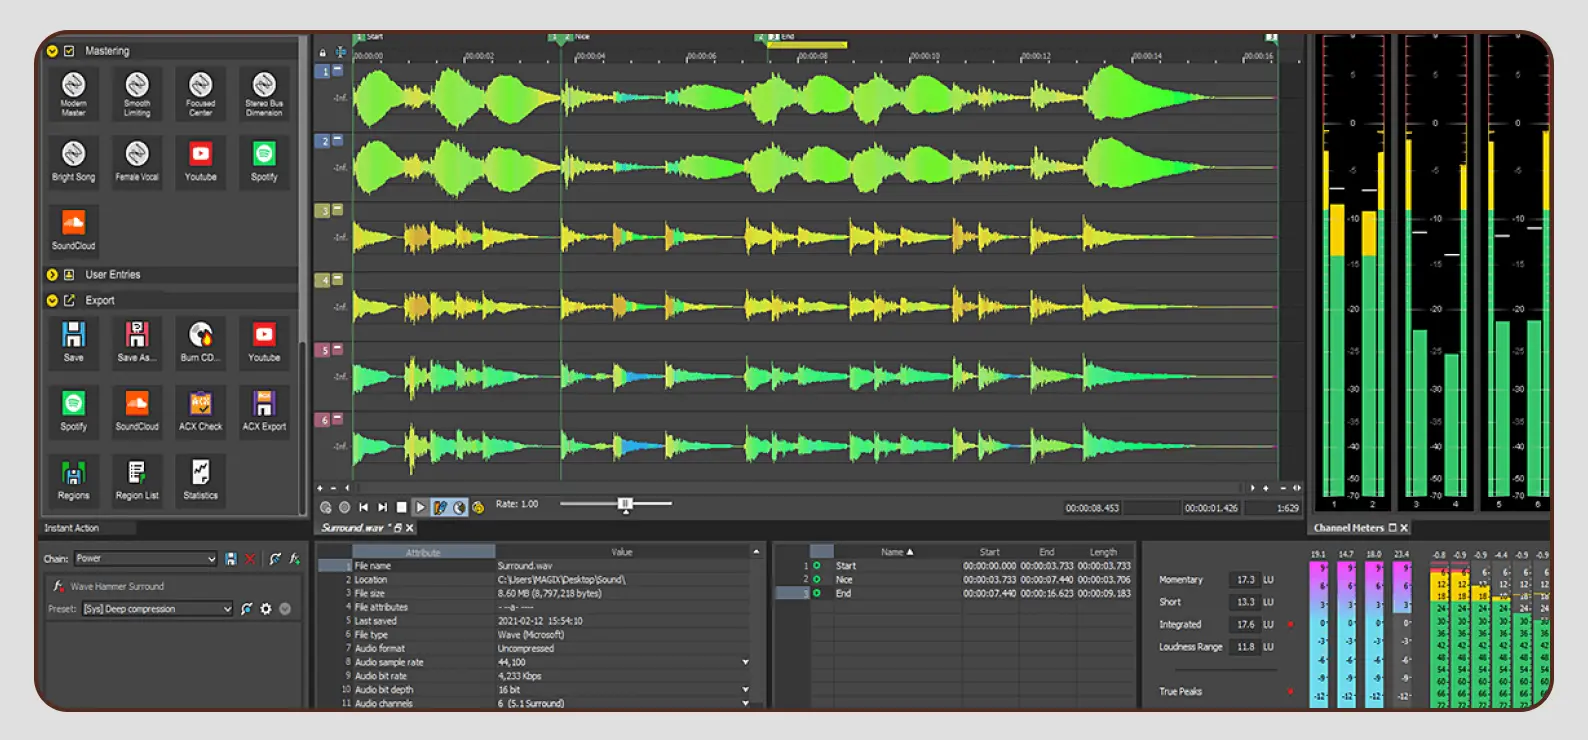Image resolution: width=1588 pixels, height=740 pixels.
Task: Apply the Stereo Bus Dimension action
Action: [264, 93]
